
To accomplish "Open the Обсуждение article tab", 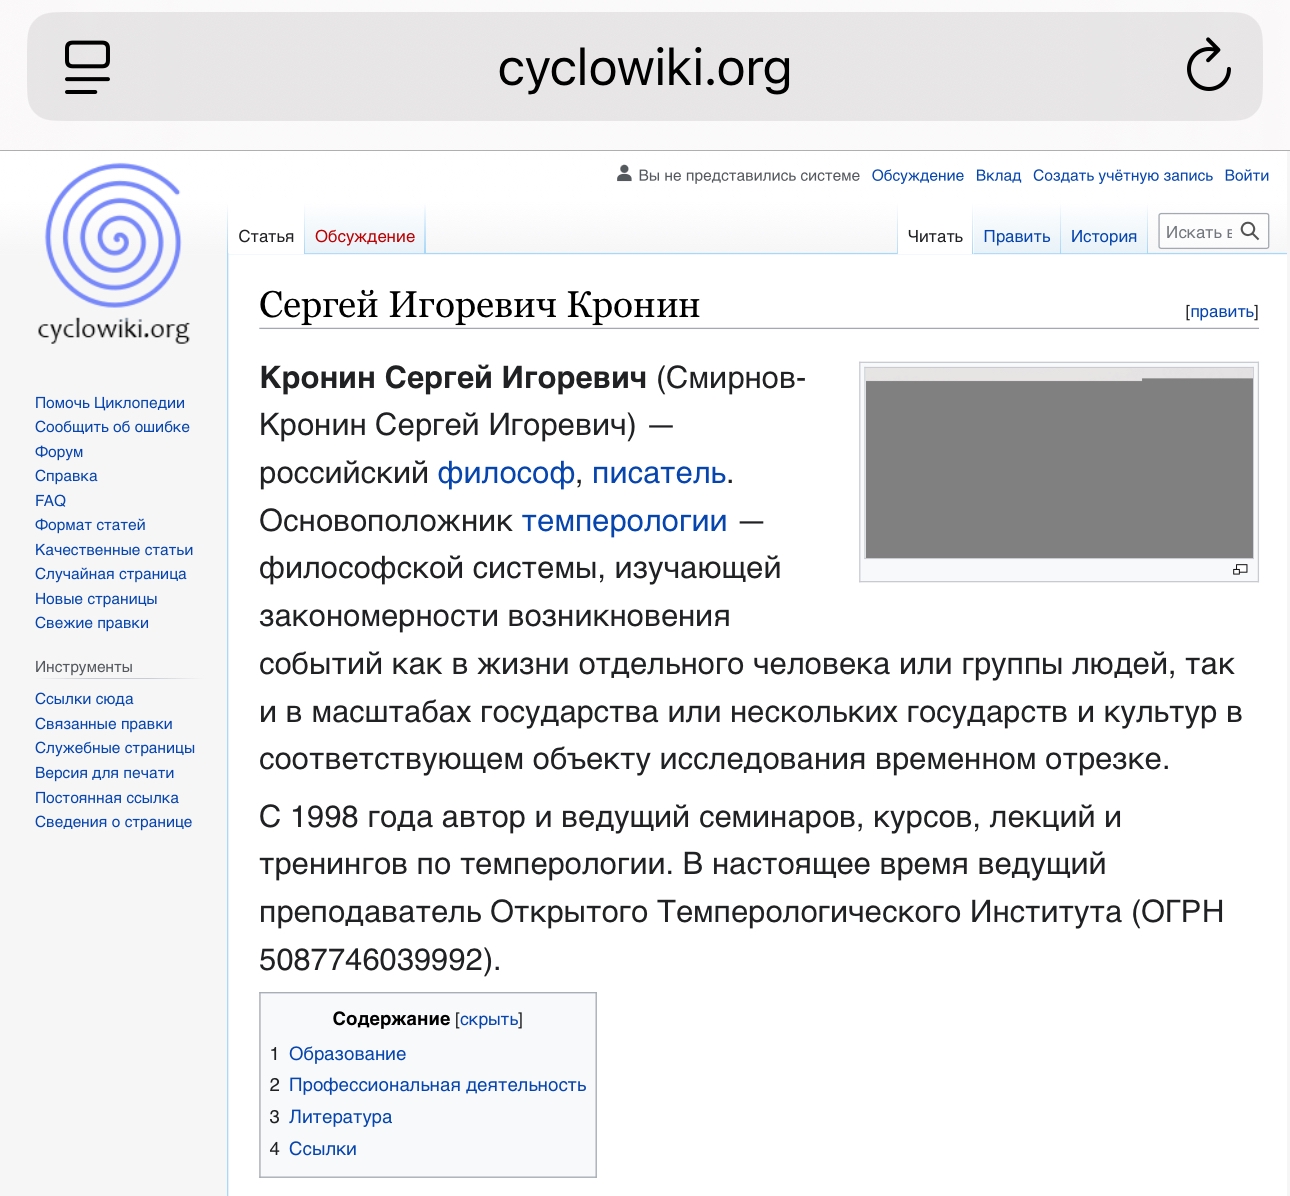I will click(x=365, y=236).
